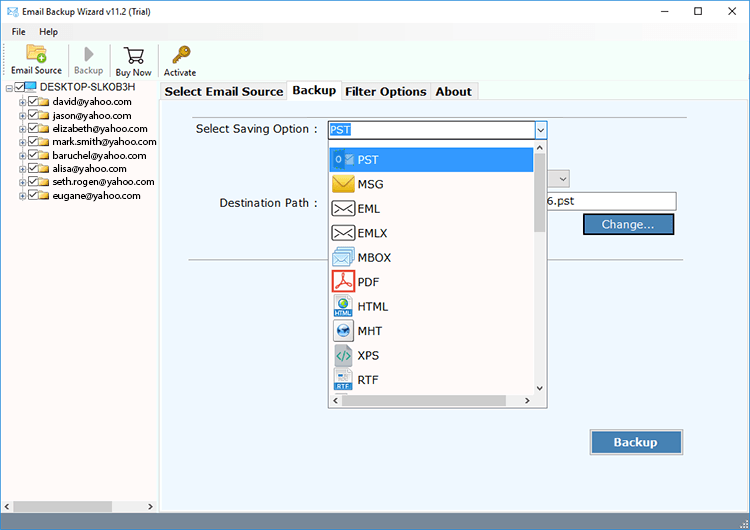Uncheck jason@yahoo.com checkbox
The height and width of the screenshot is (530, 750).
33,115
